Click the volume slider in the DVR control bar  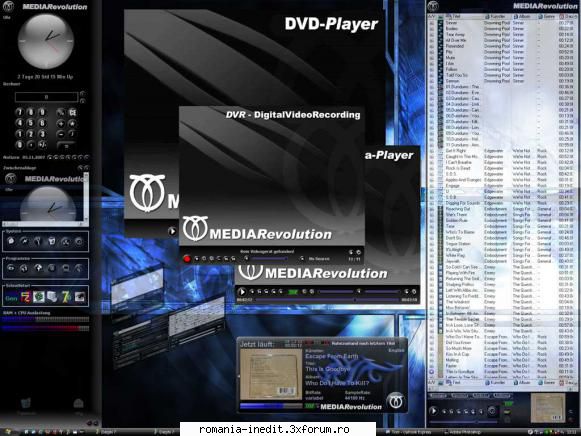tap(269, 259)
